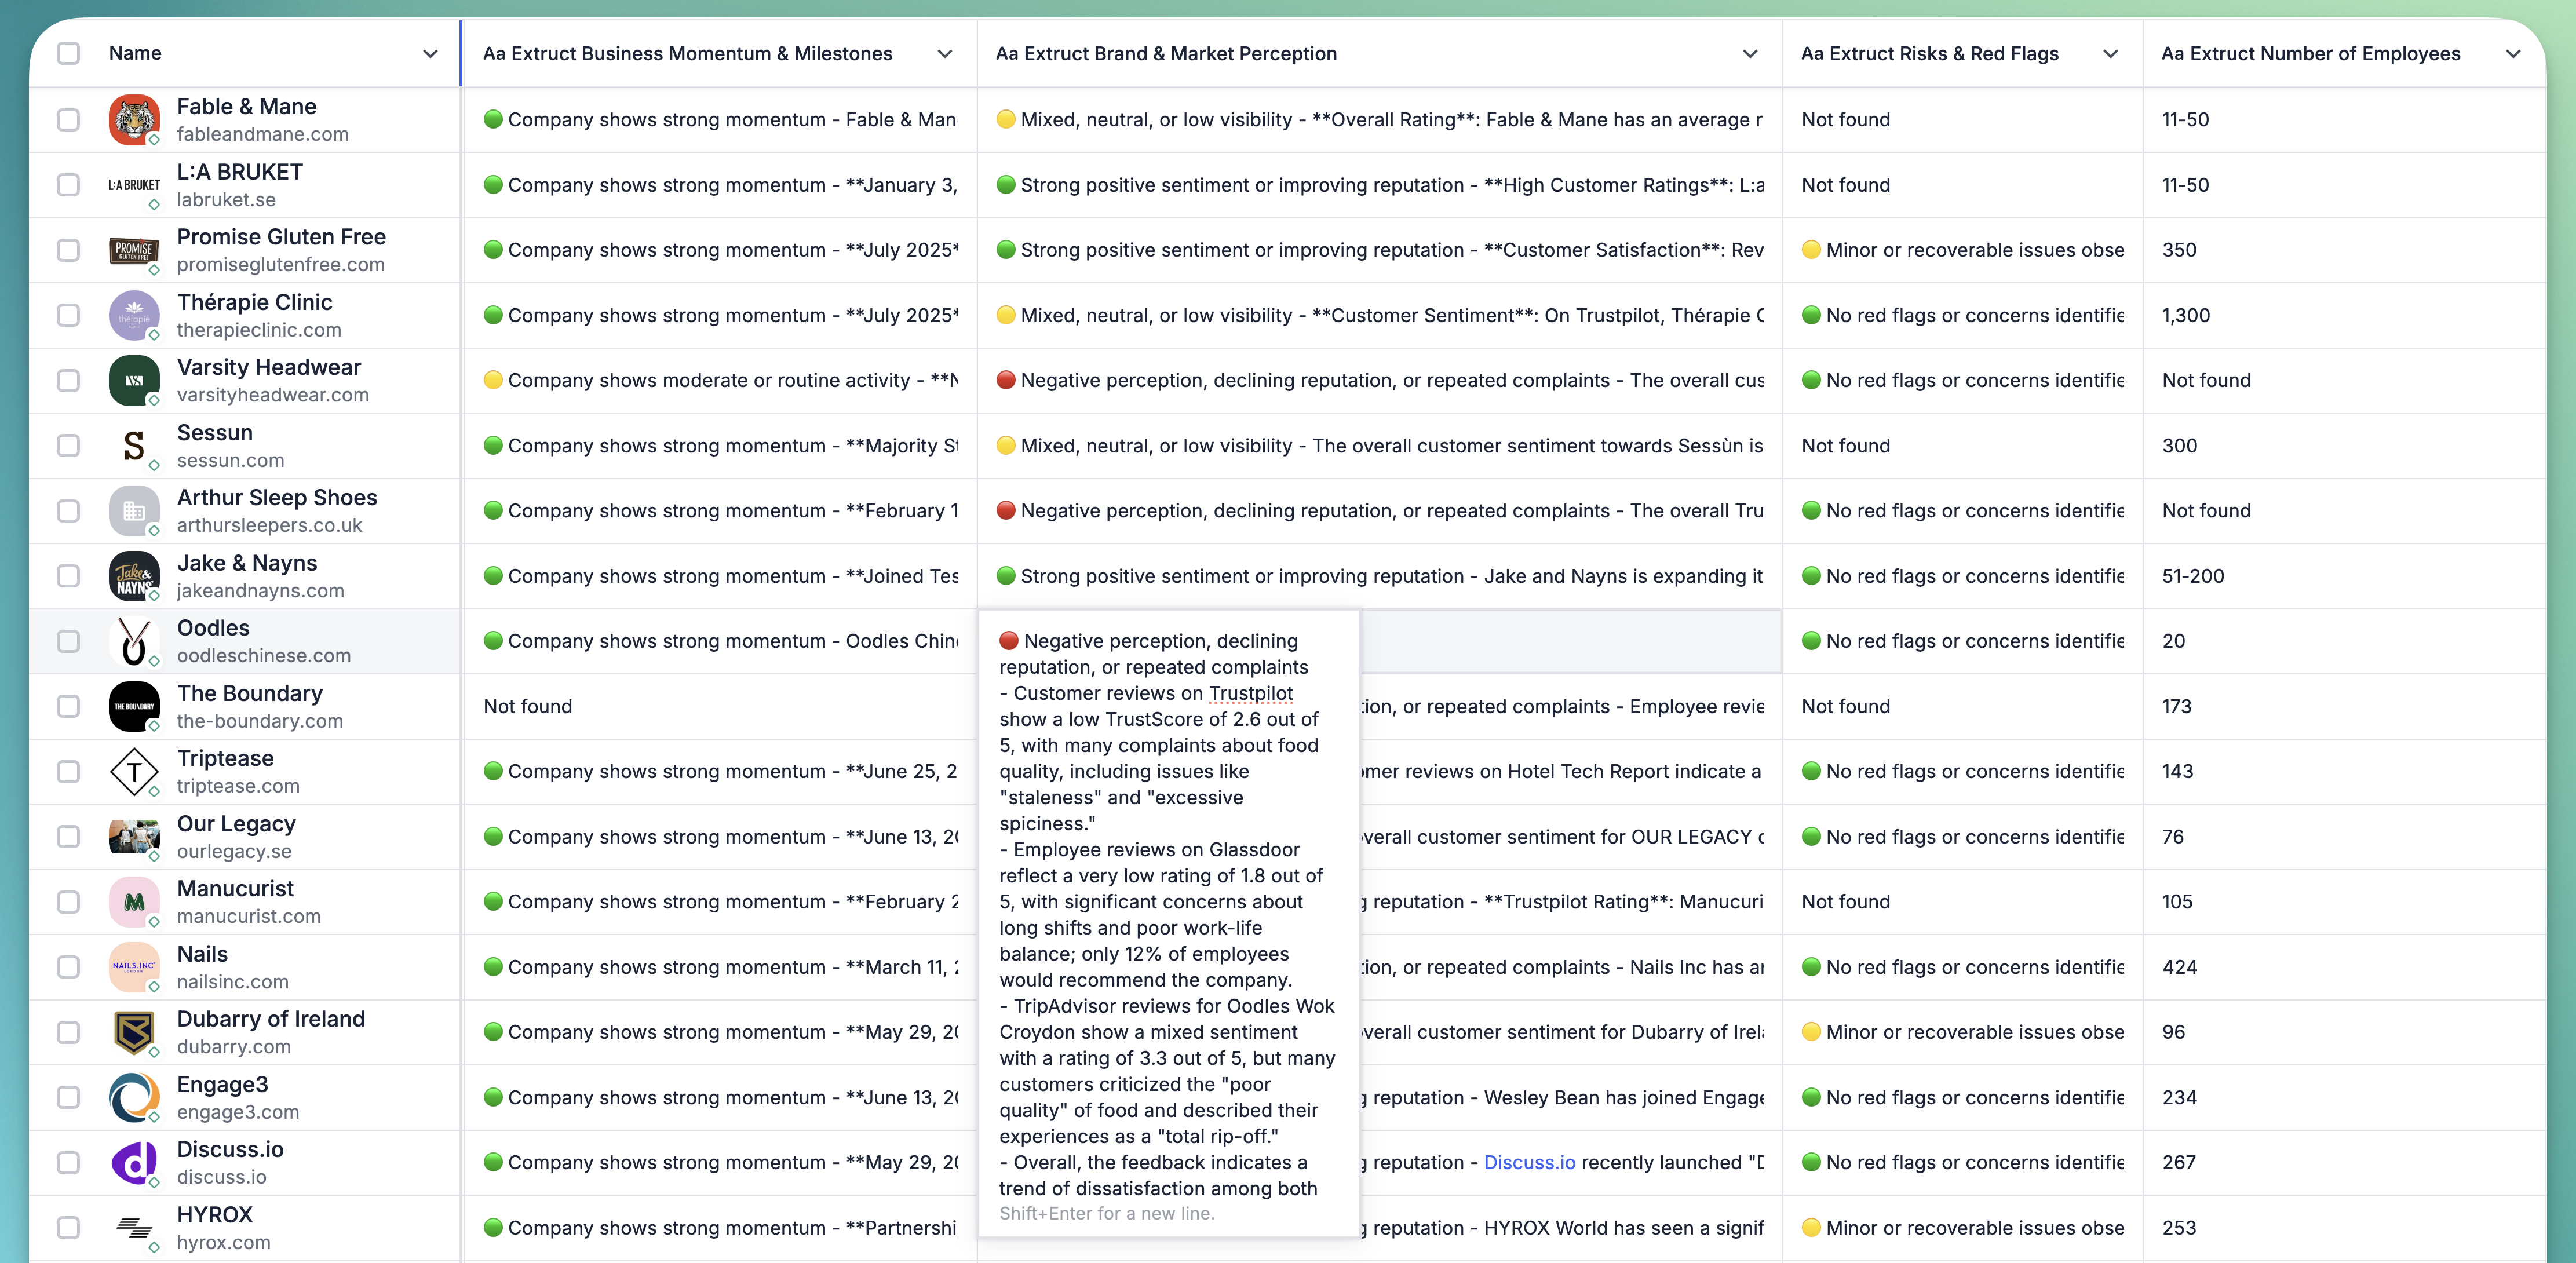Click Arthur Sleep Shoes perception cell

point(1380,511)
